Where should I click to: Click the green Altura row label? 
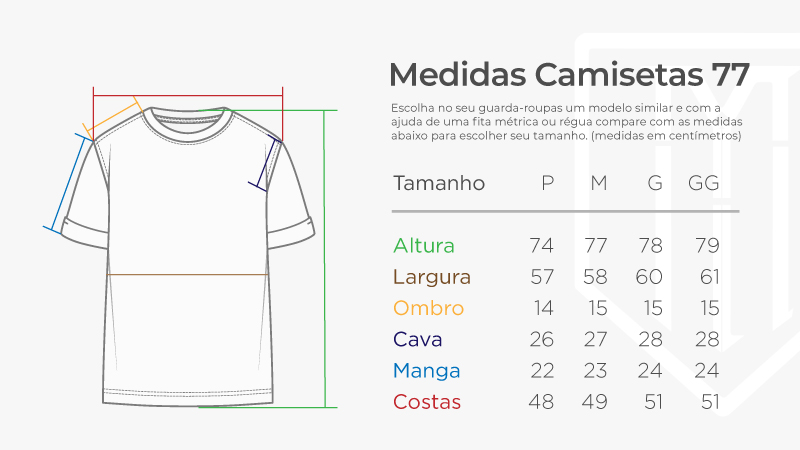424,246
